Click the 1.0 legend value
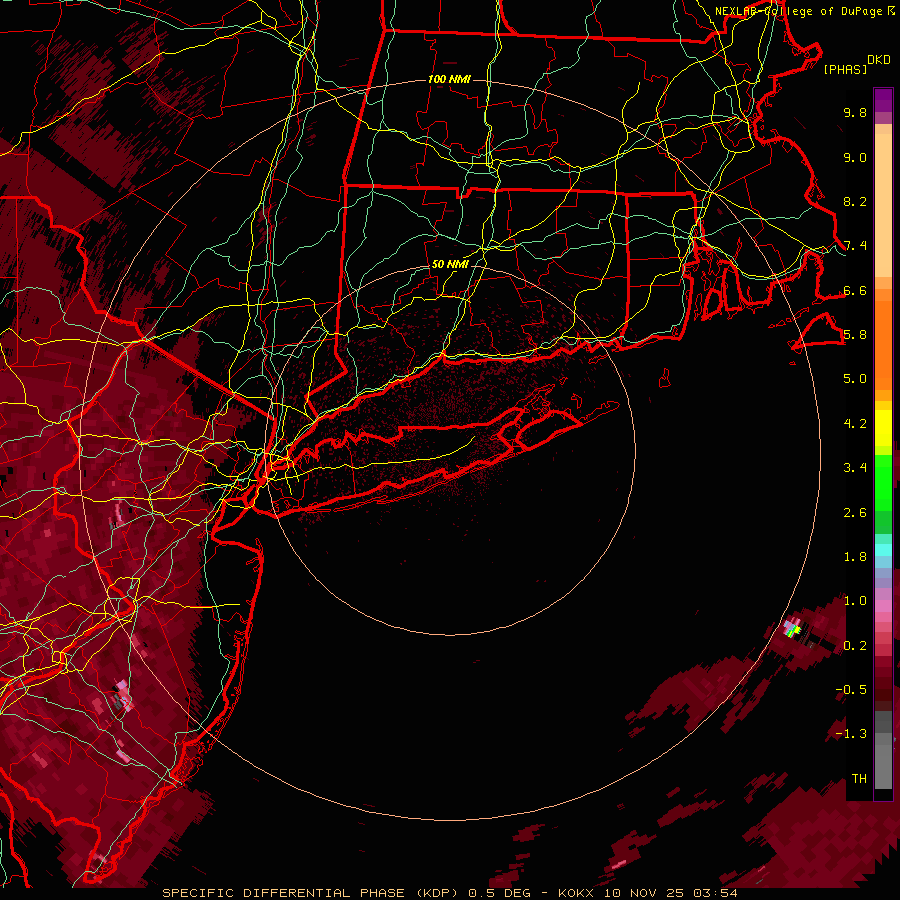 855,601
